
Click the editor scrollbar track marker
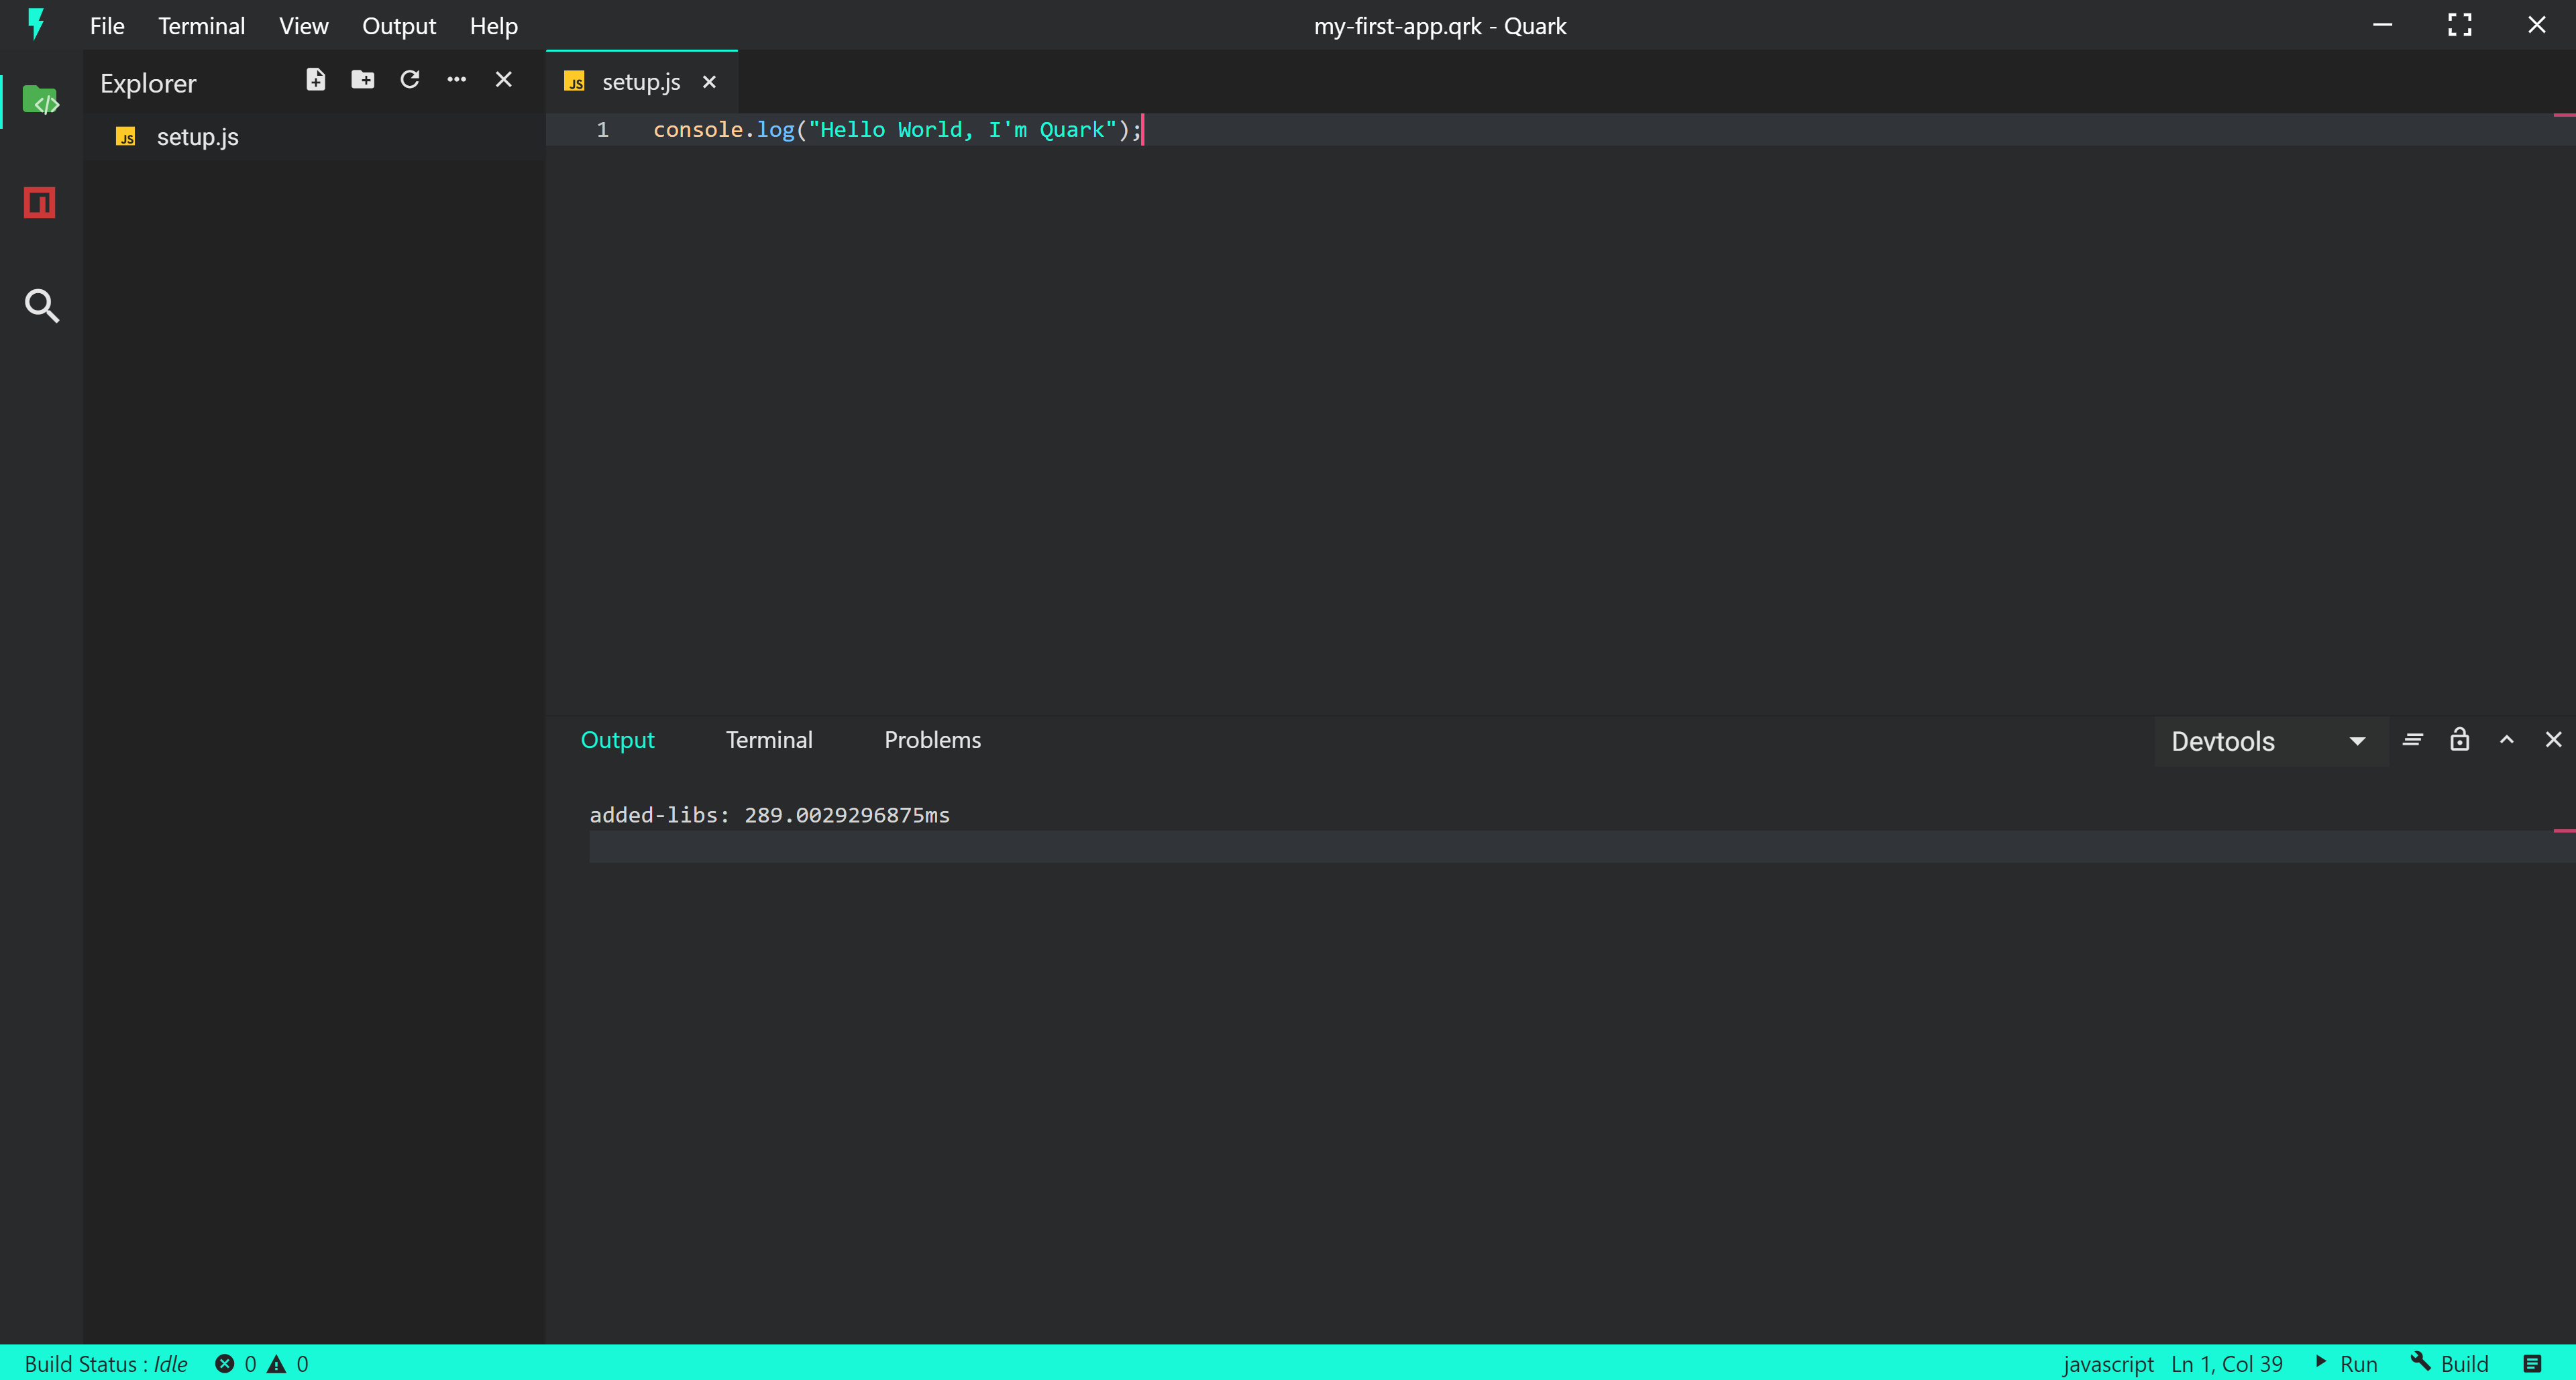click(2564, 116)
